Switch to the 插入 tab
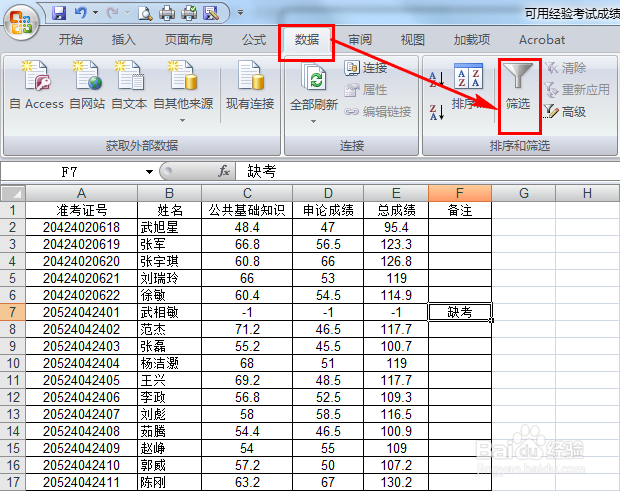This screenshot has width=620, height=491. tap(123, 40)
